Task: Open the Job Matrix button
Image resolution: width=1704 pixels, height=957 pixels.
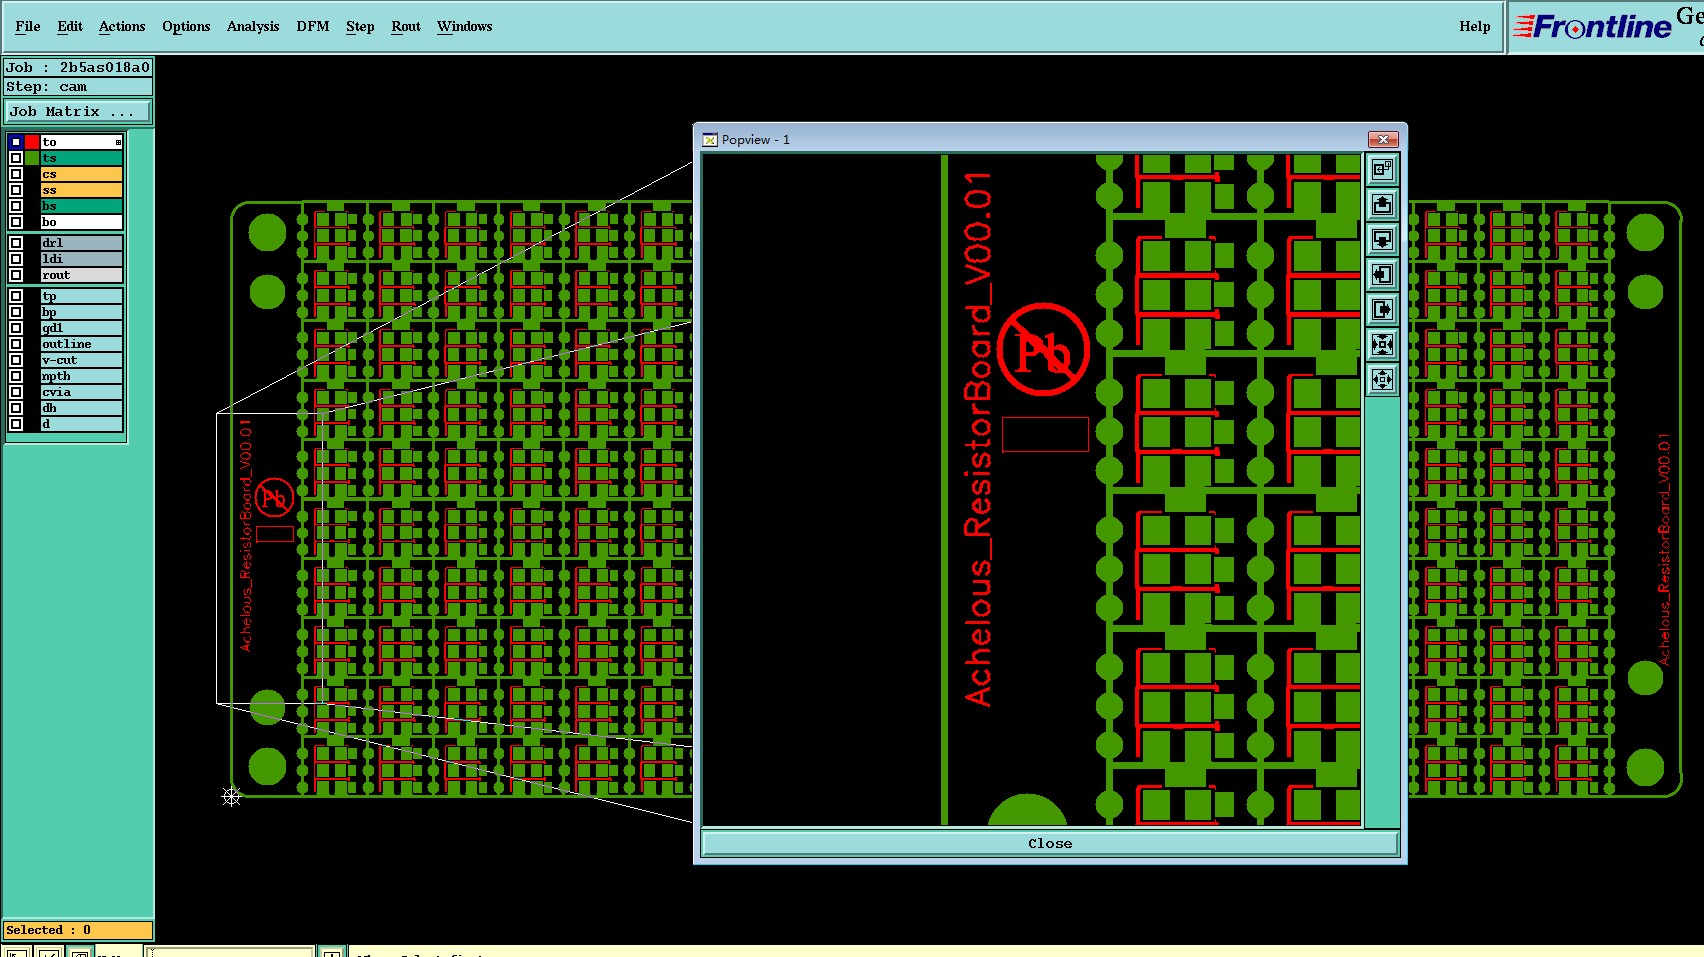Action: tap(78, 111)
